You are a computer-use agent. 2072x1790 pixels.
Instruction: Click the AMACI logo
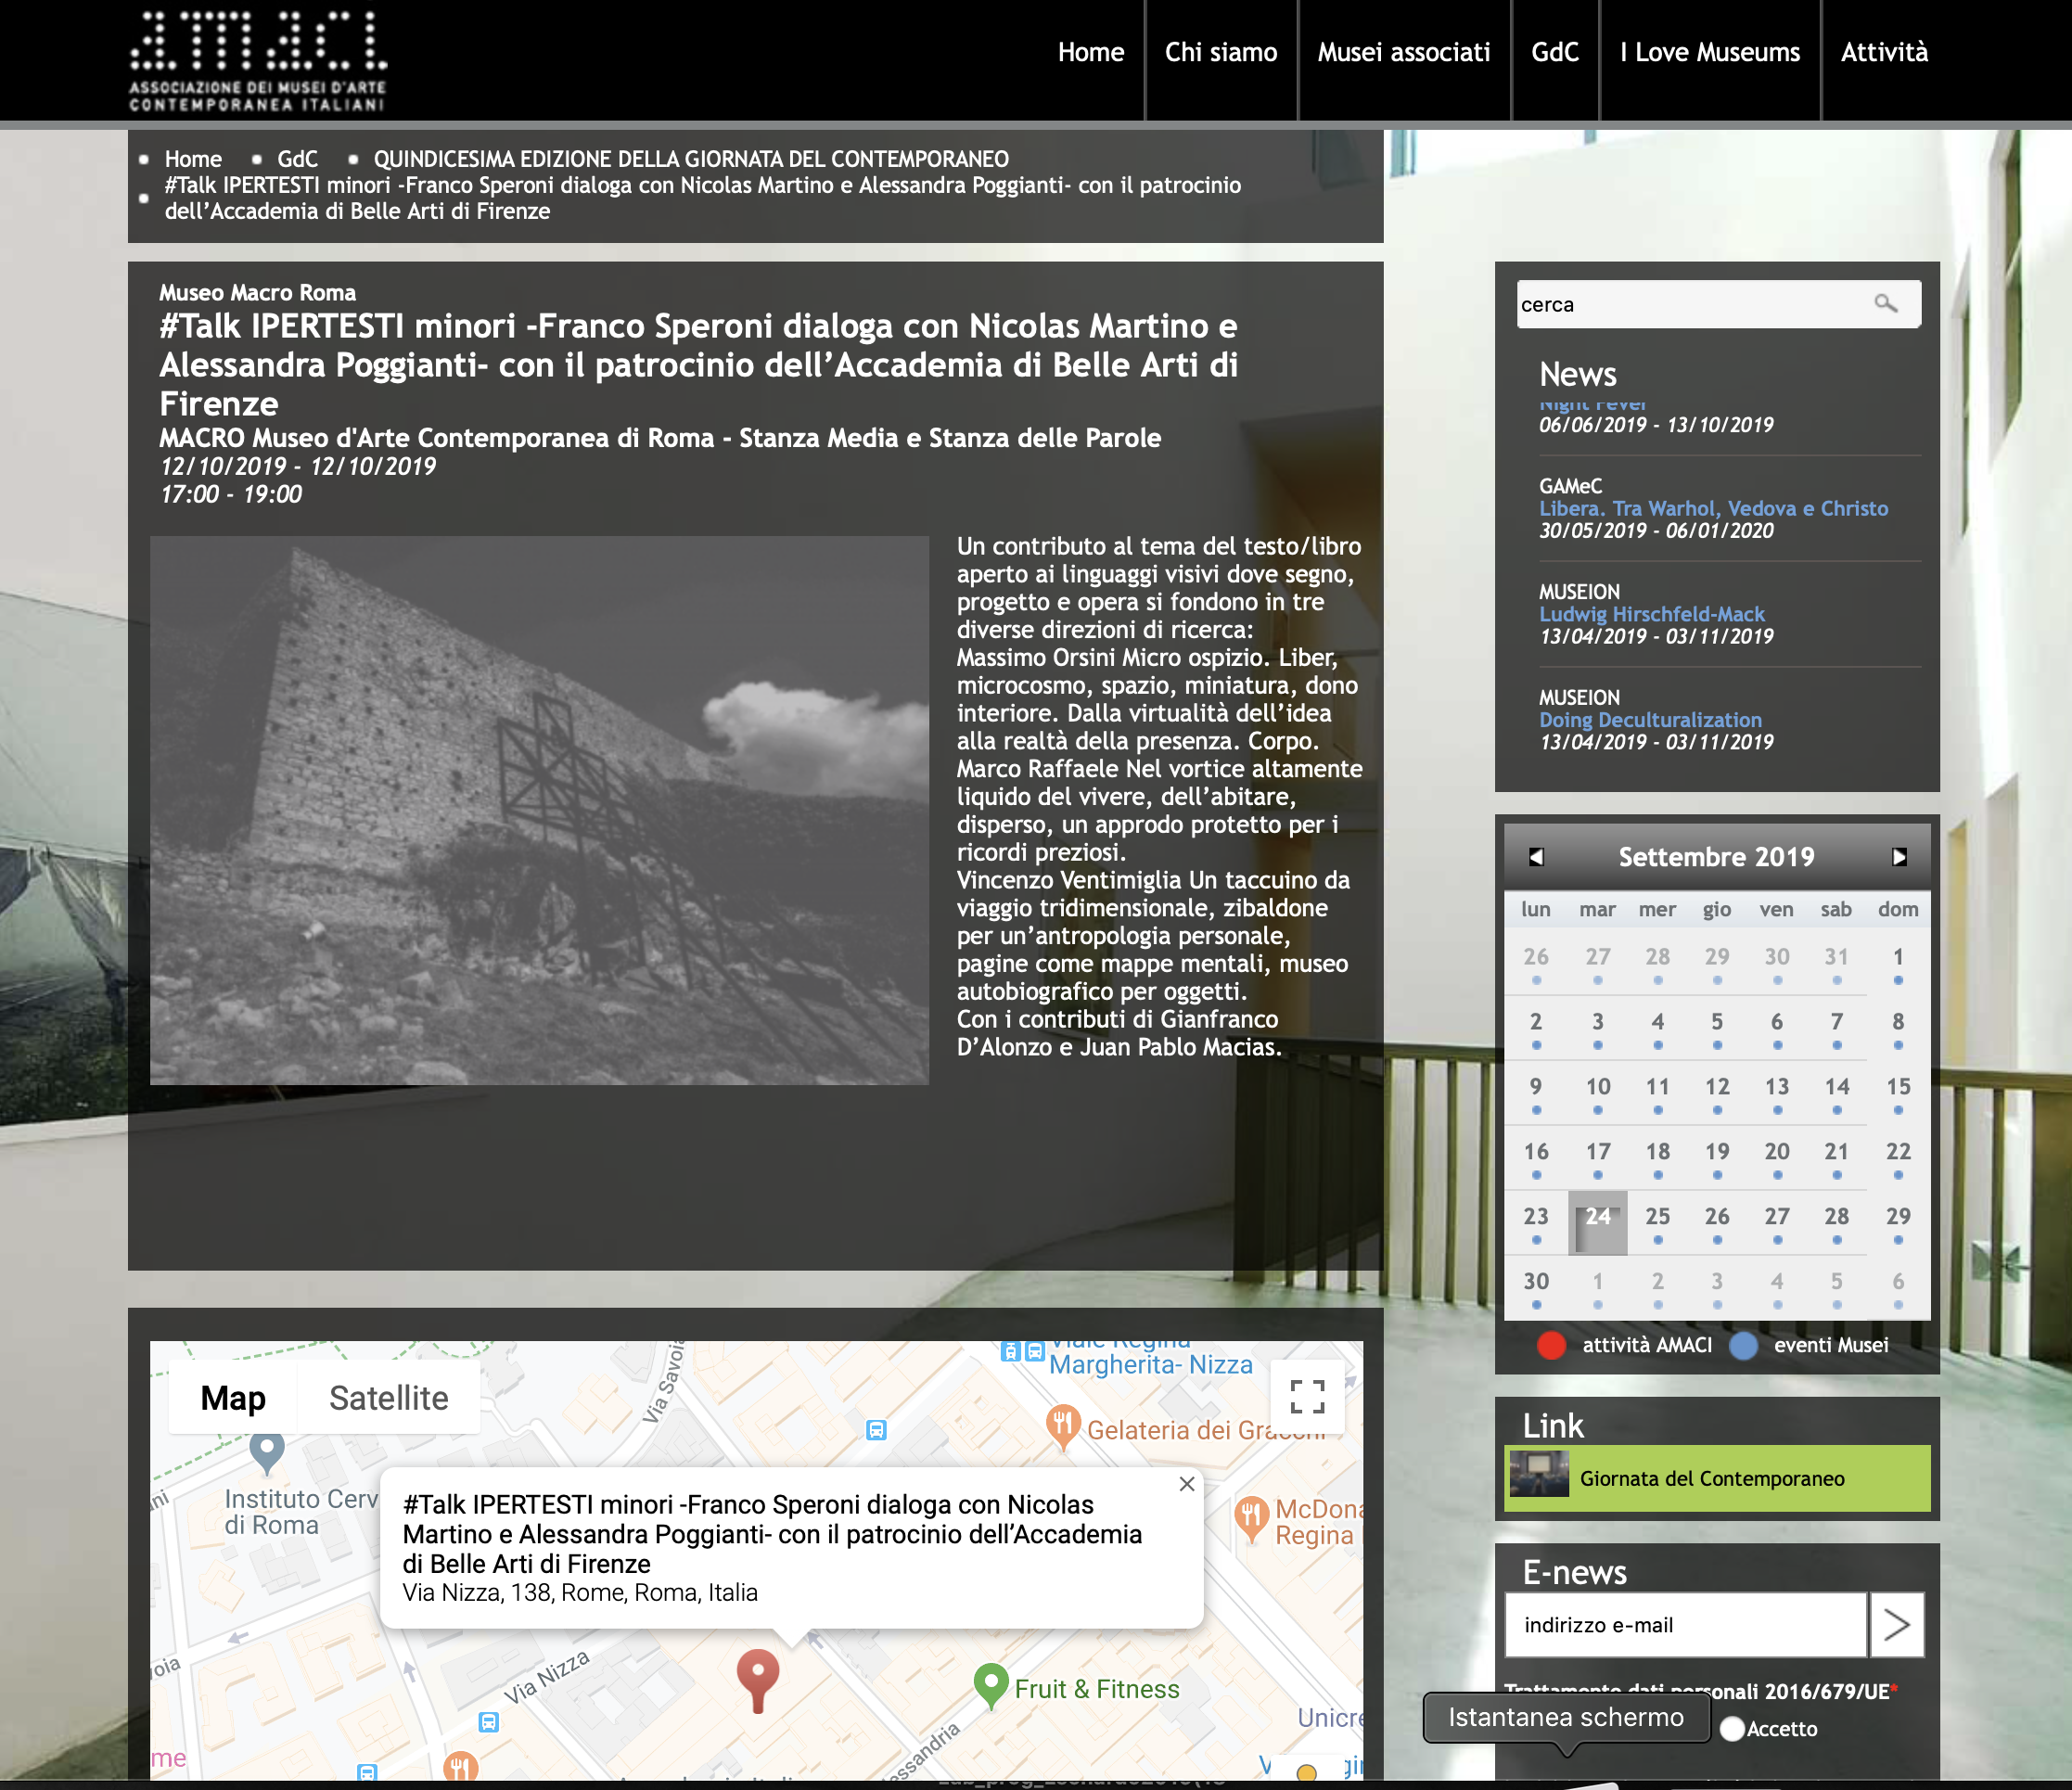click(x=257, y=61)
